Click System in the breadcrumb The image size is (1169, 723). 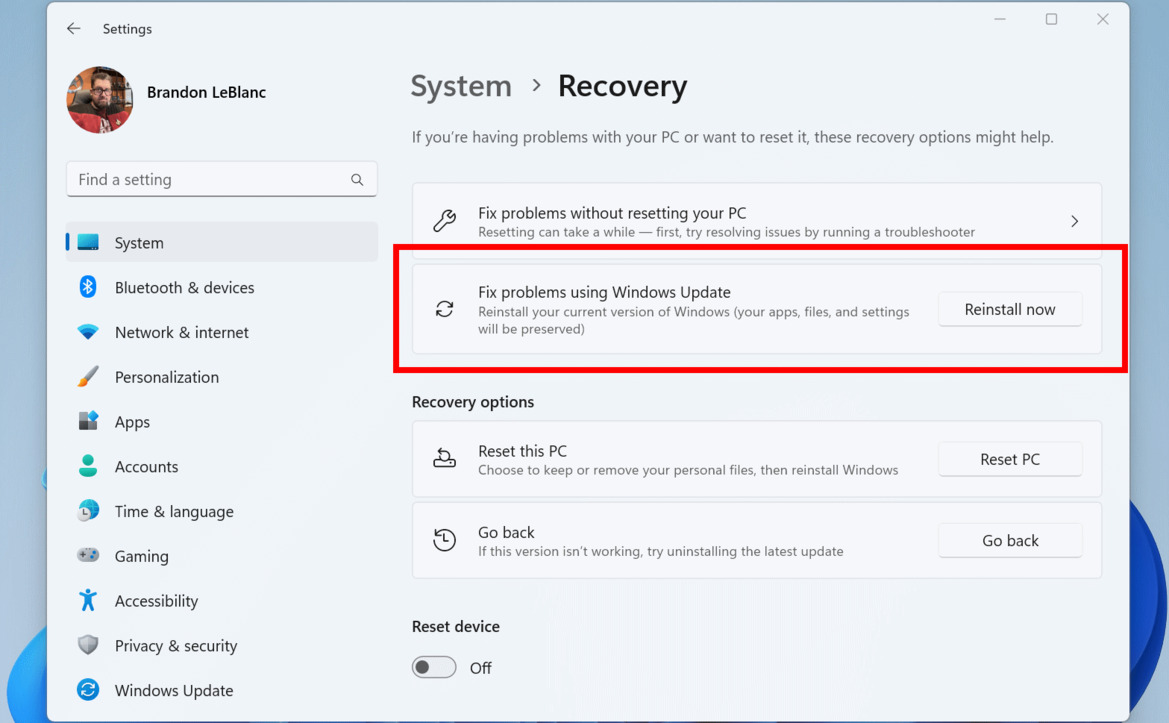pyautogui.click(x=461, y=86)
